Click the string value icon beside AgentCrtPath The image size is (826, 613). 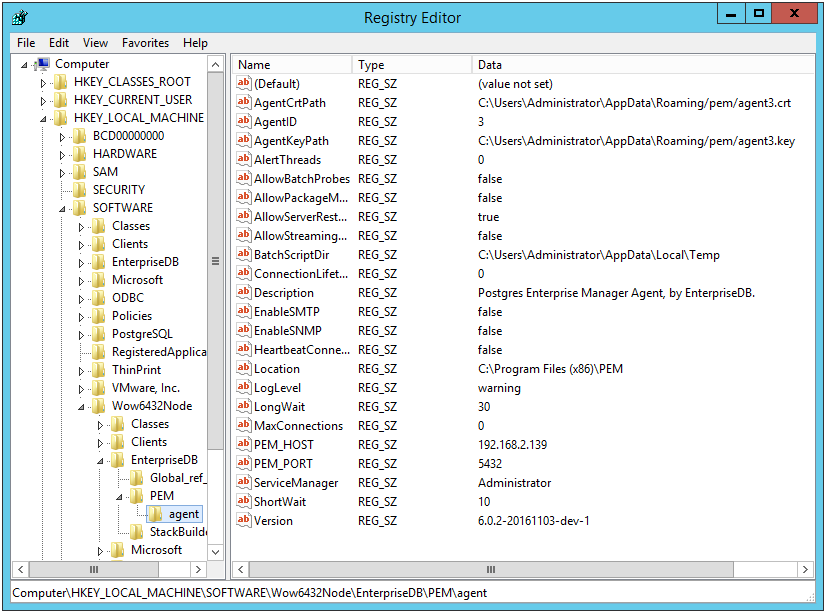click(243, 103)
